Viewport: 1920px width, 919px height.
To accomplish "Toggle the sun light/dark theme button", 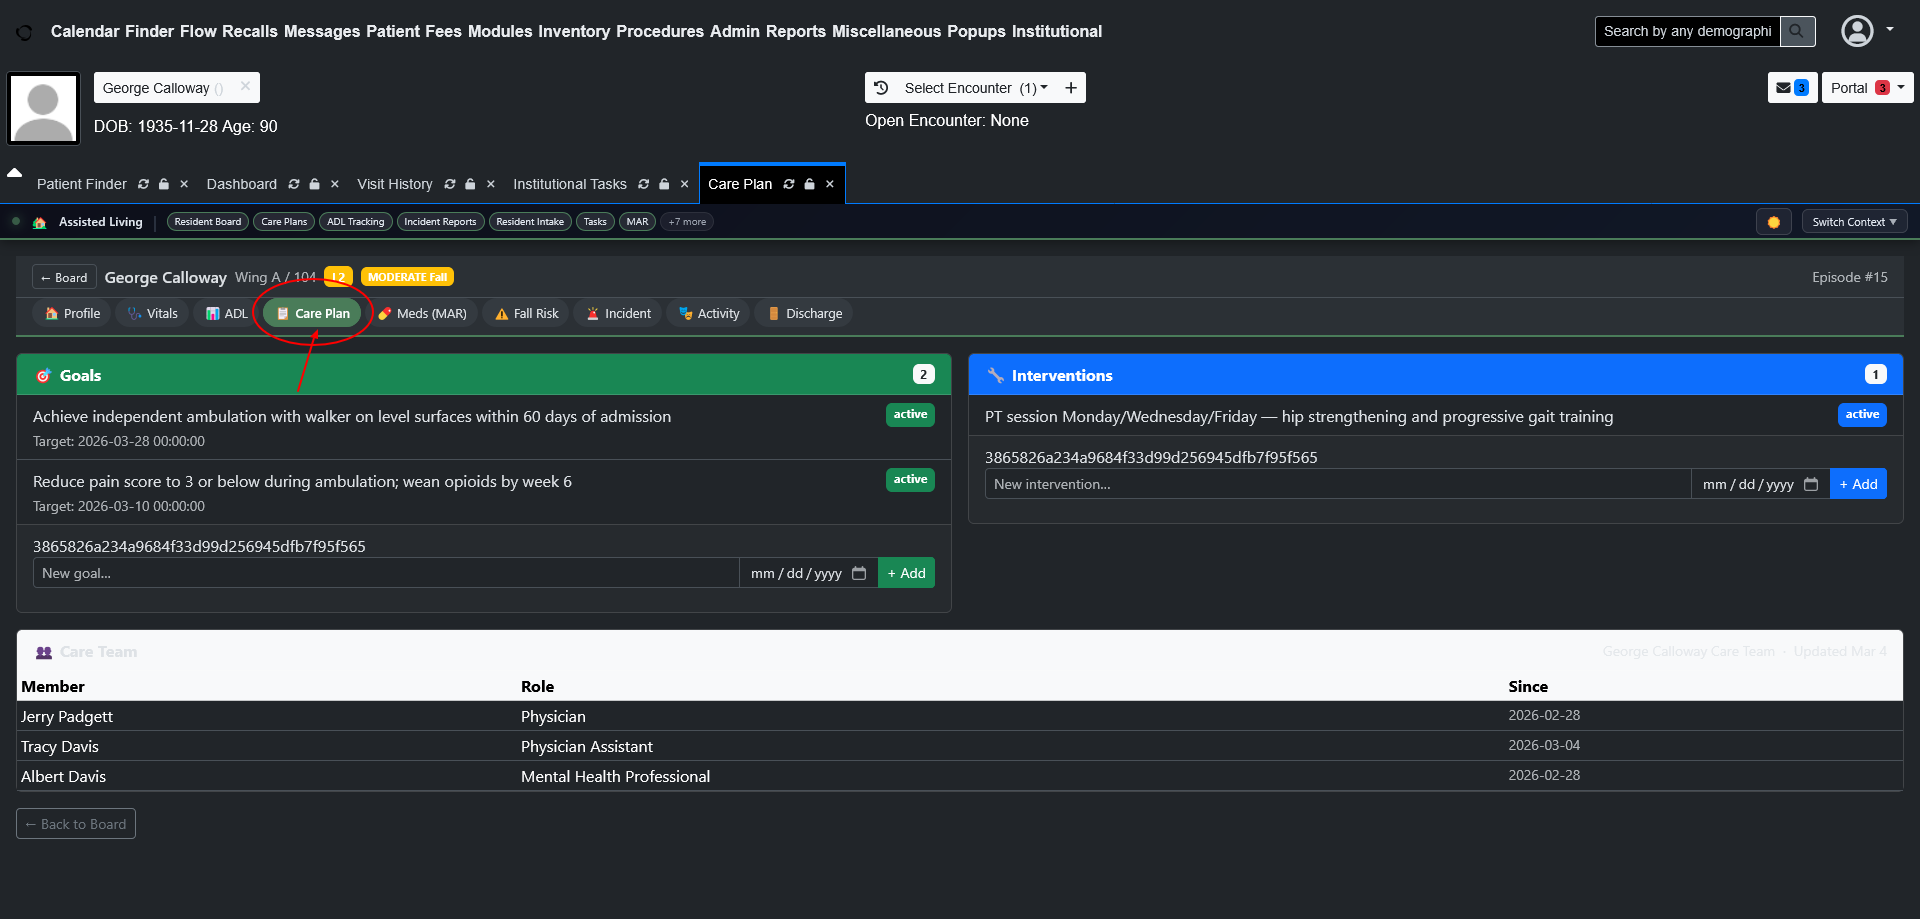I will coord(1773,222).
